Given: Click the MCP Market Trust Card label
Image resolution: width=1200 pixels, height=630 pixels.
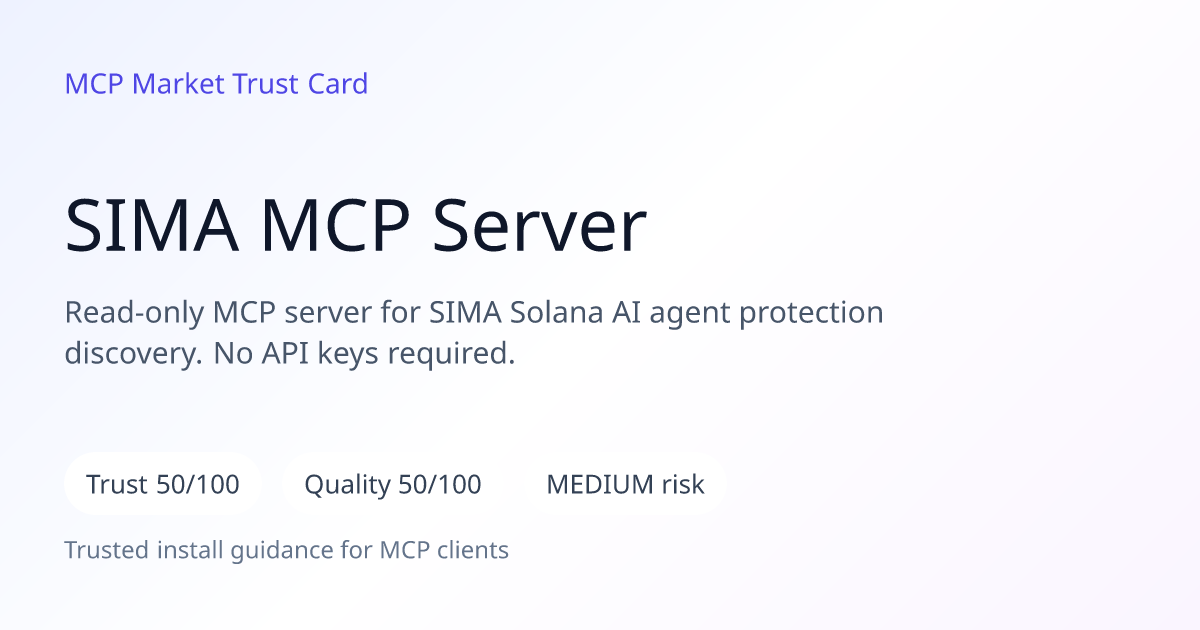Looking at the screenshot, I should pyautogui.click(x=216, y=84).
